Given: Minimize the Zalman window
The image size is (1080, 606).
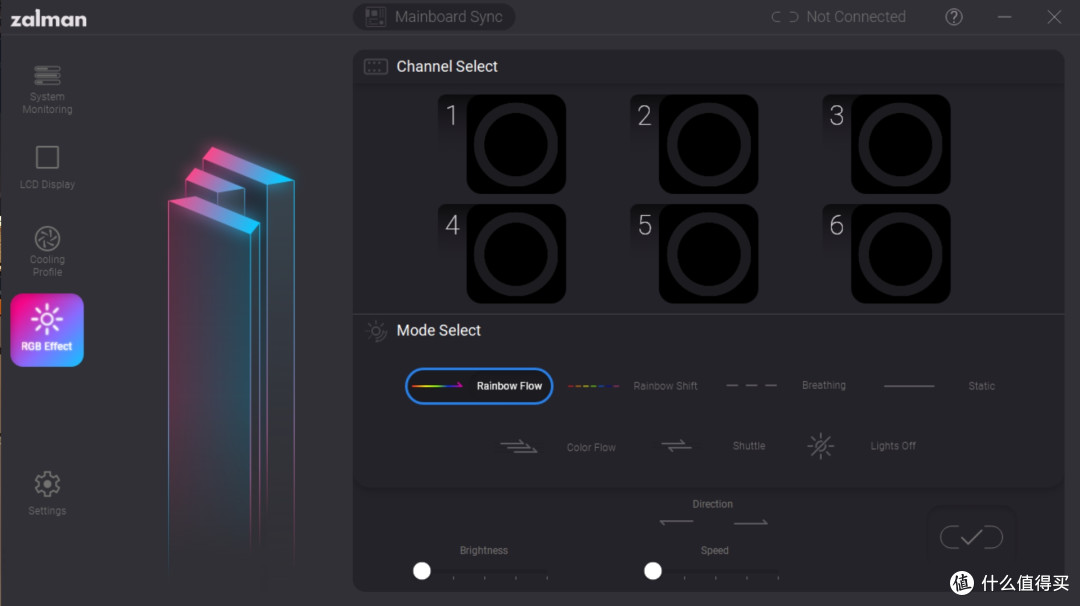Looking at the screenshot, I should pos(1004,17).
